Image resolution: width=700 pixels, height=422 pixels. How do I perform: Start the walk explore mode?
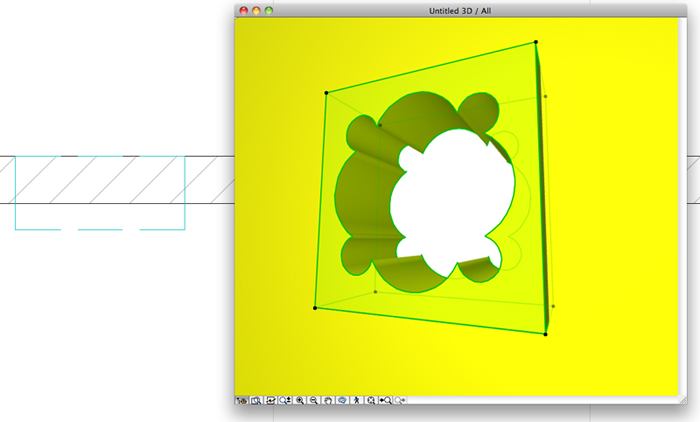(x=357, y=400)
